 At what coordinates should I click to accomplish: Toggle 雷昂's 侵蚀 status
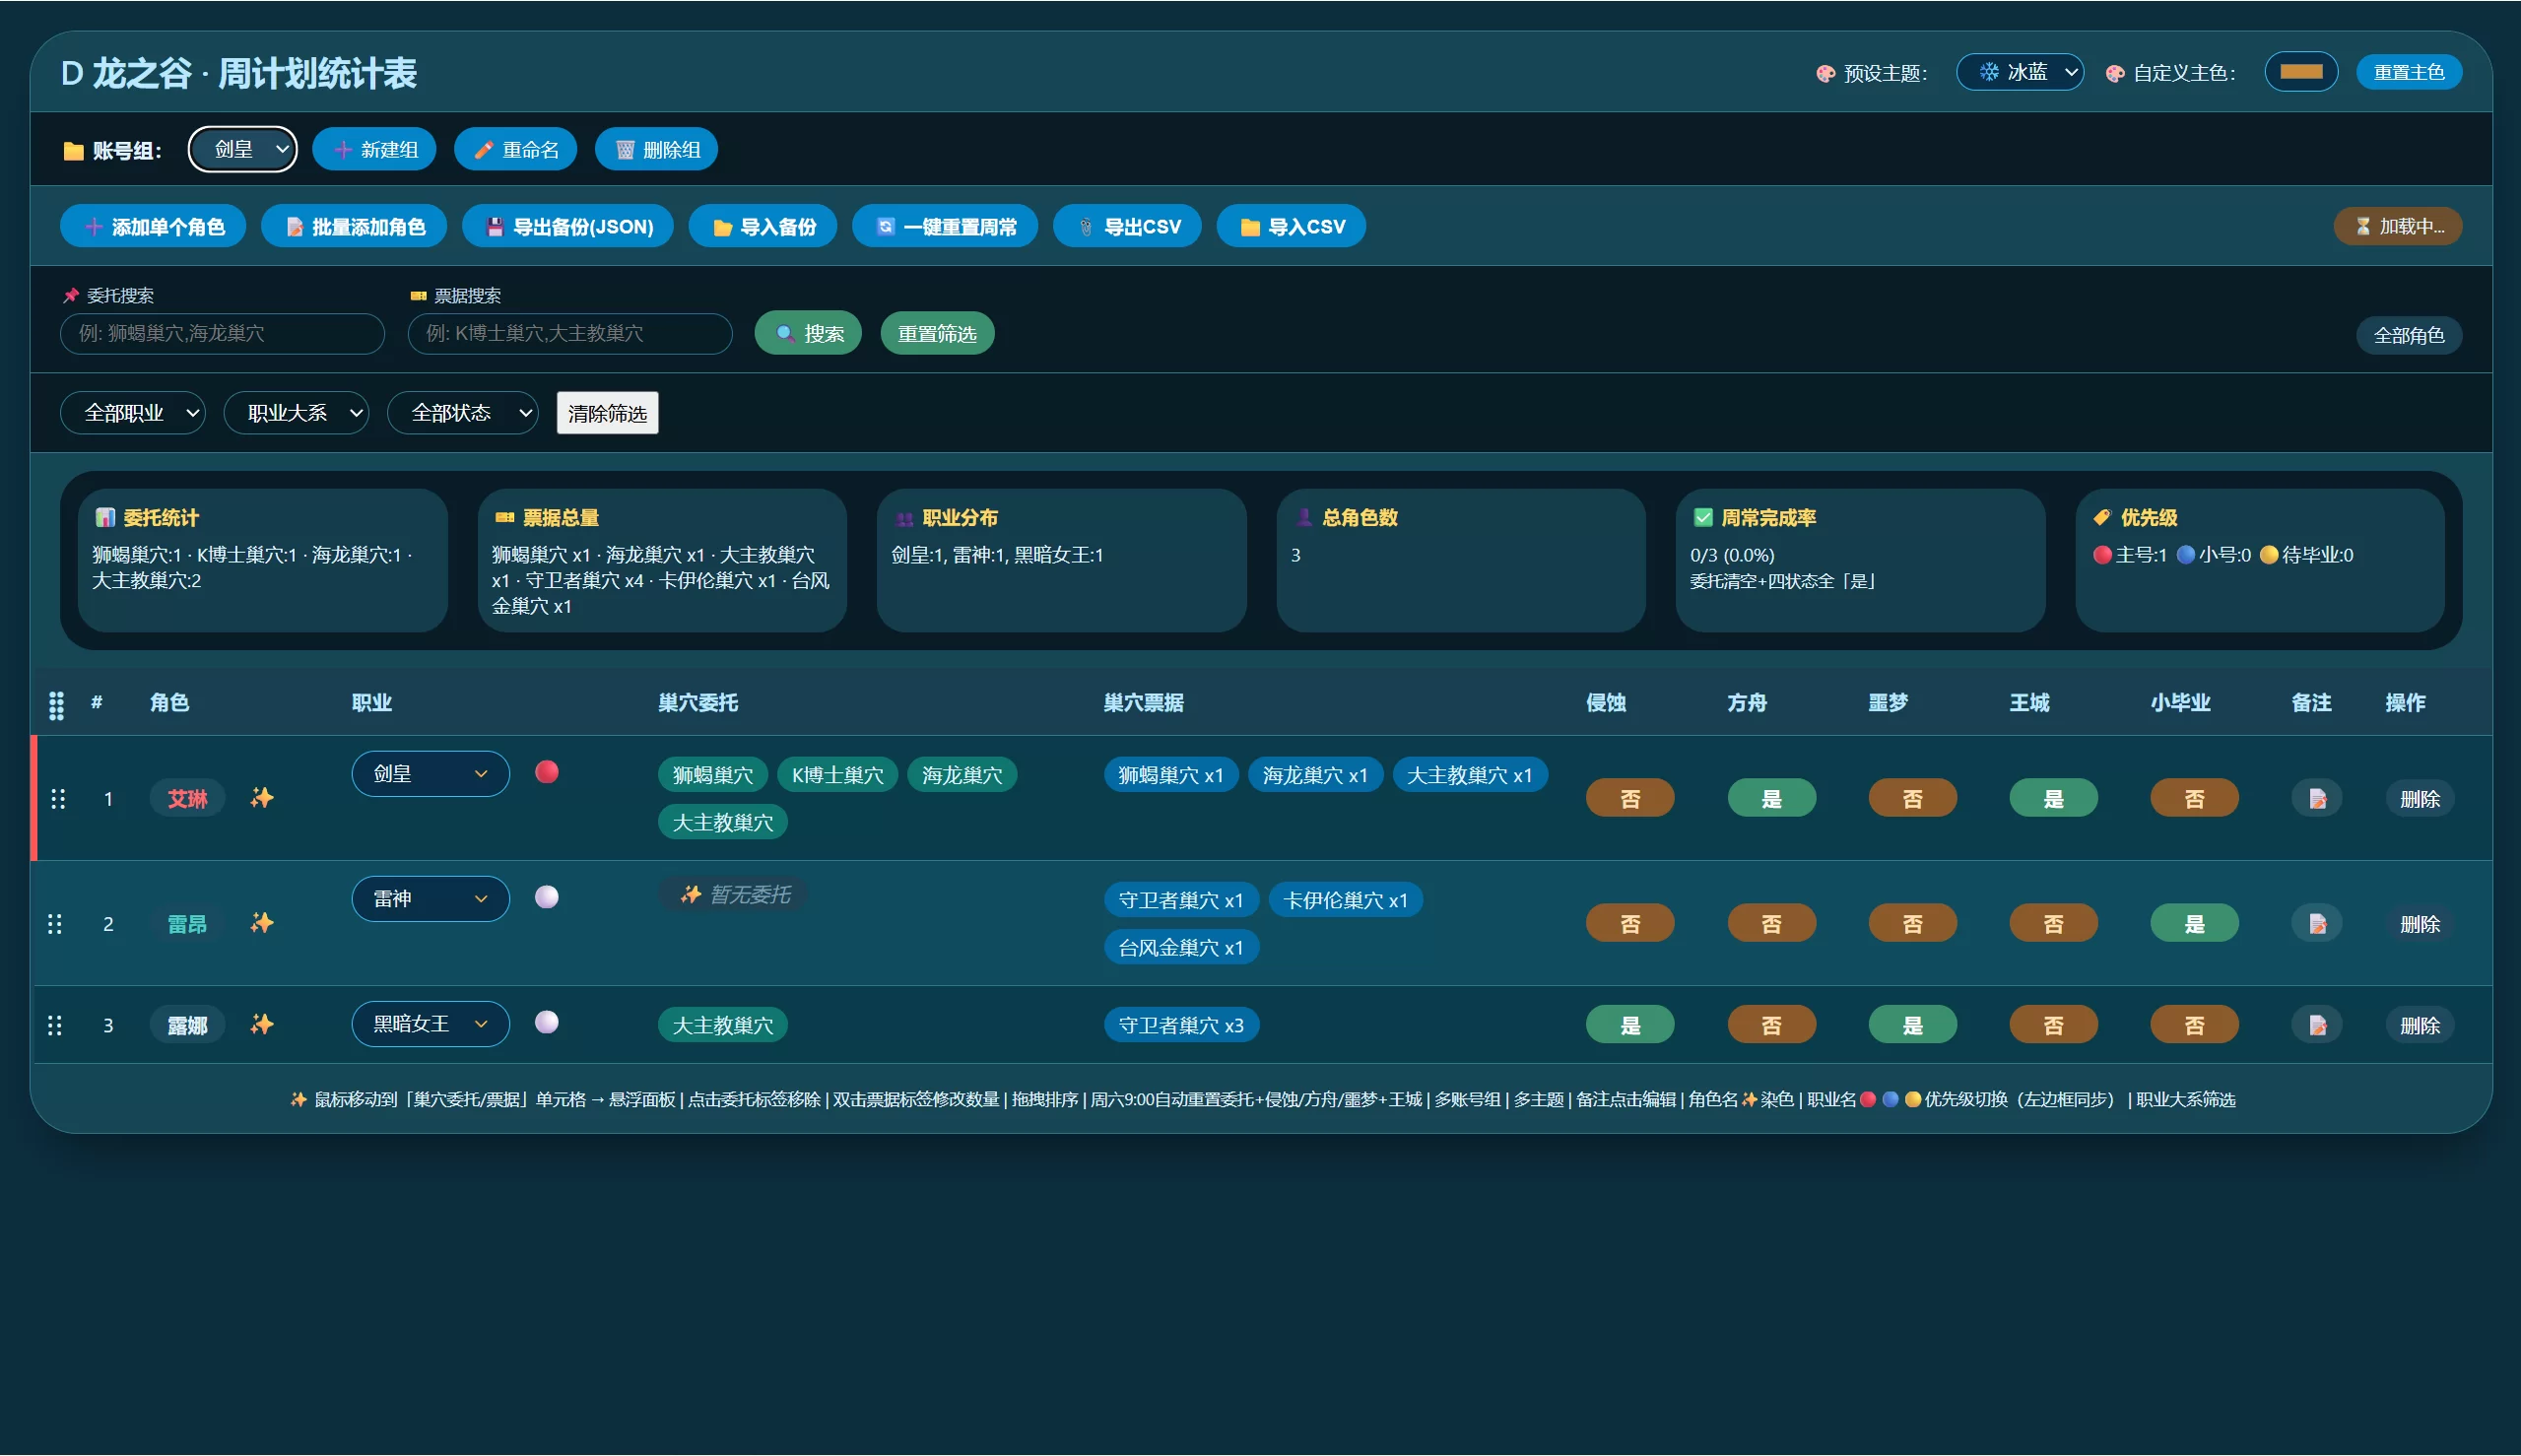click(1630, 924)
